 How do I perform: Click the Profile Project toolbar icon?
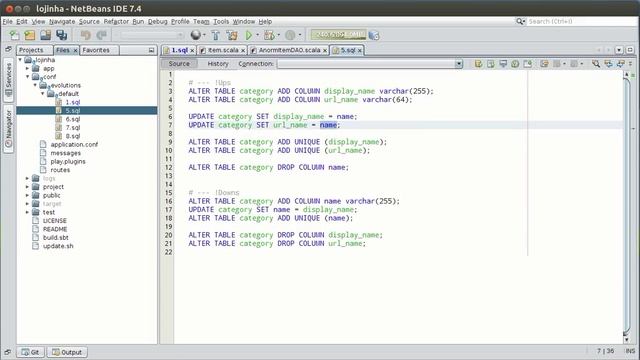tap(290, 35)
